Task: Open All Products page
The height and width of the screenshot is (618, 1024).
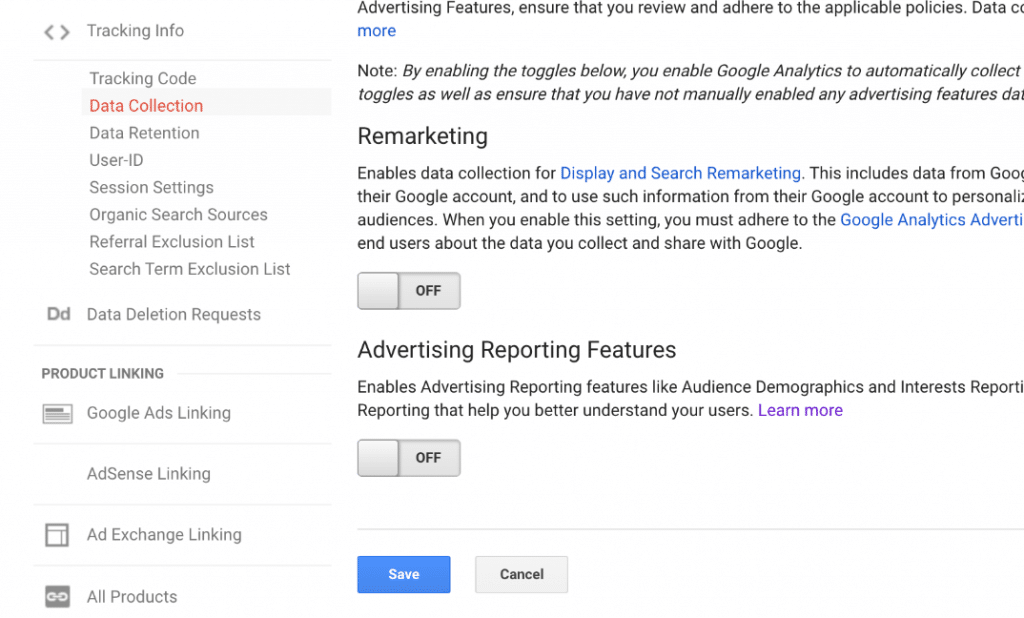Action: (132, 596)
